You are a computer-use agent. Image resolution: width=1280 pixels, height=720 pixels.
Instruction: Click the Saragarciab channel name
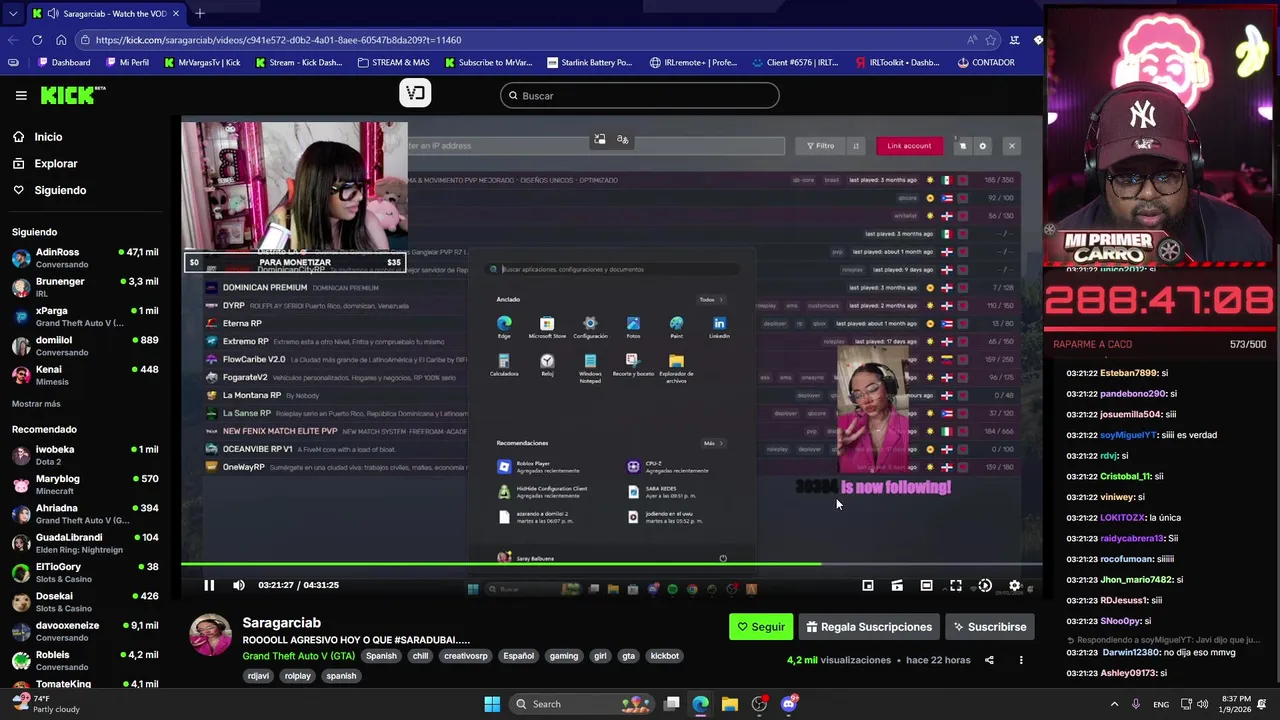click(281, 623)
